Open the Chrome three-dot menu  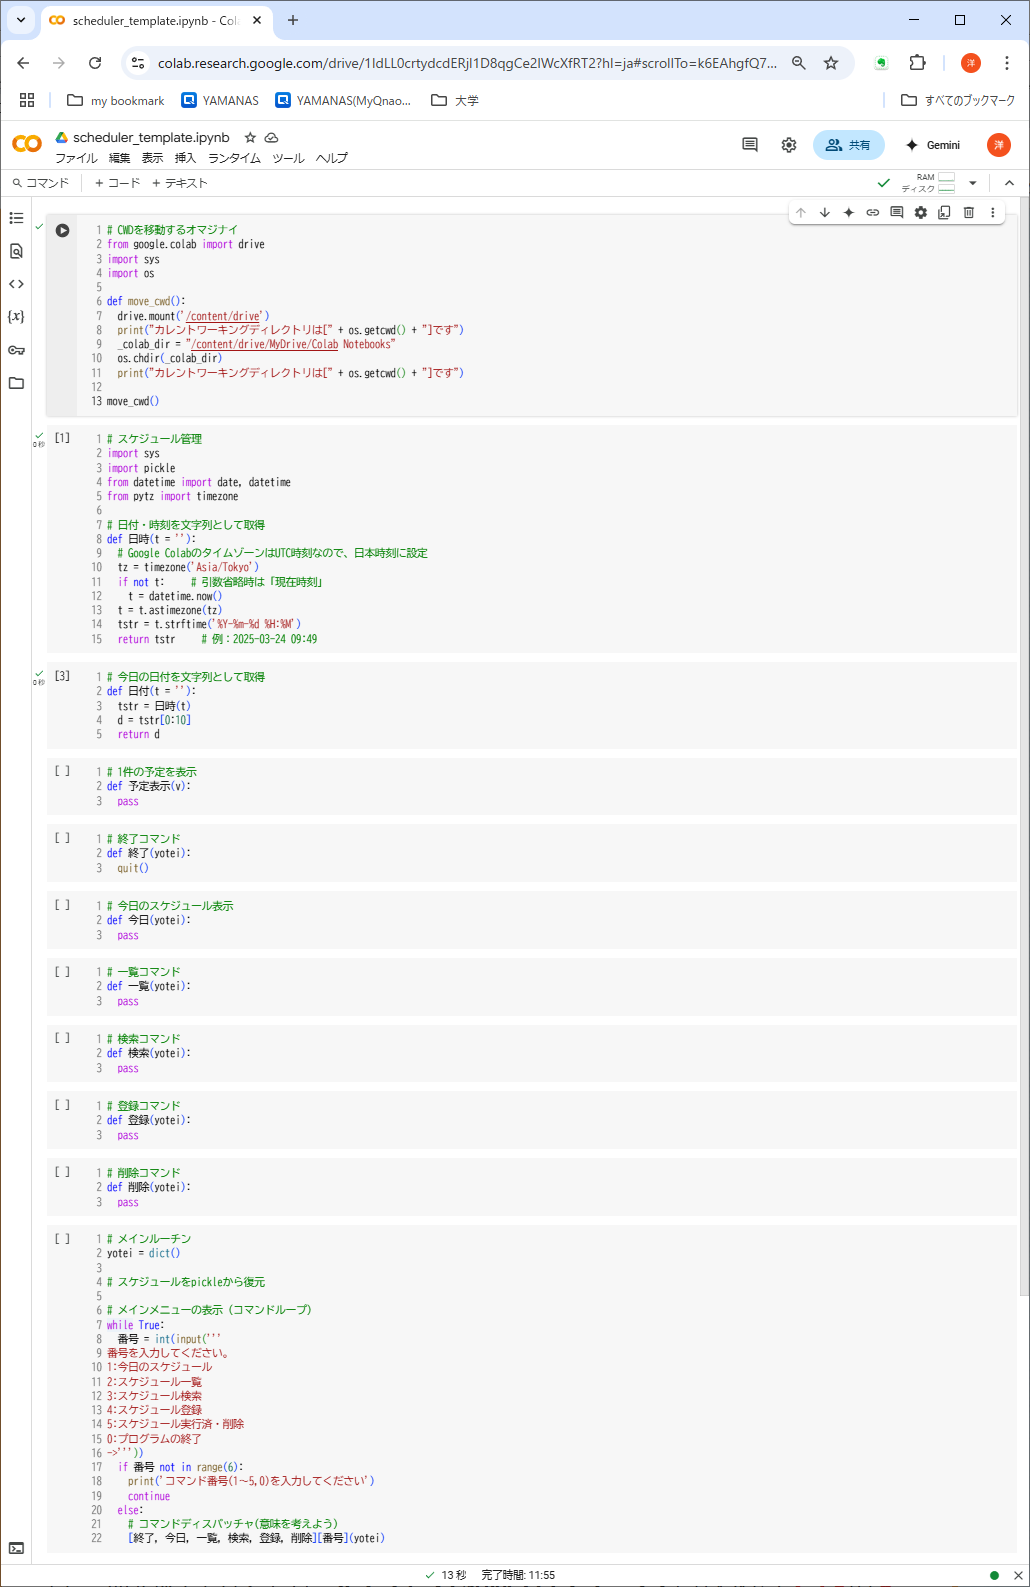click(x=1007, y=63)
